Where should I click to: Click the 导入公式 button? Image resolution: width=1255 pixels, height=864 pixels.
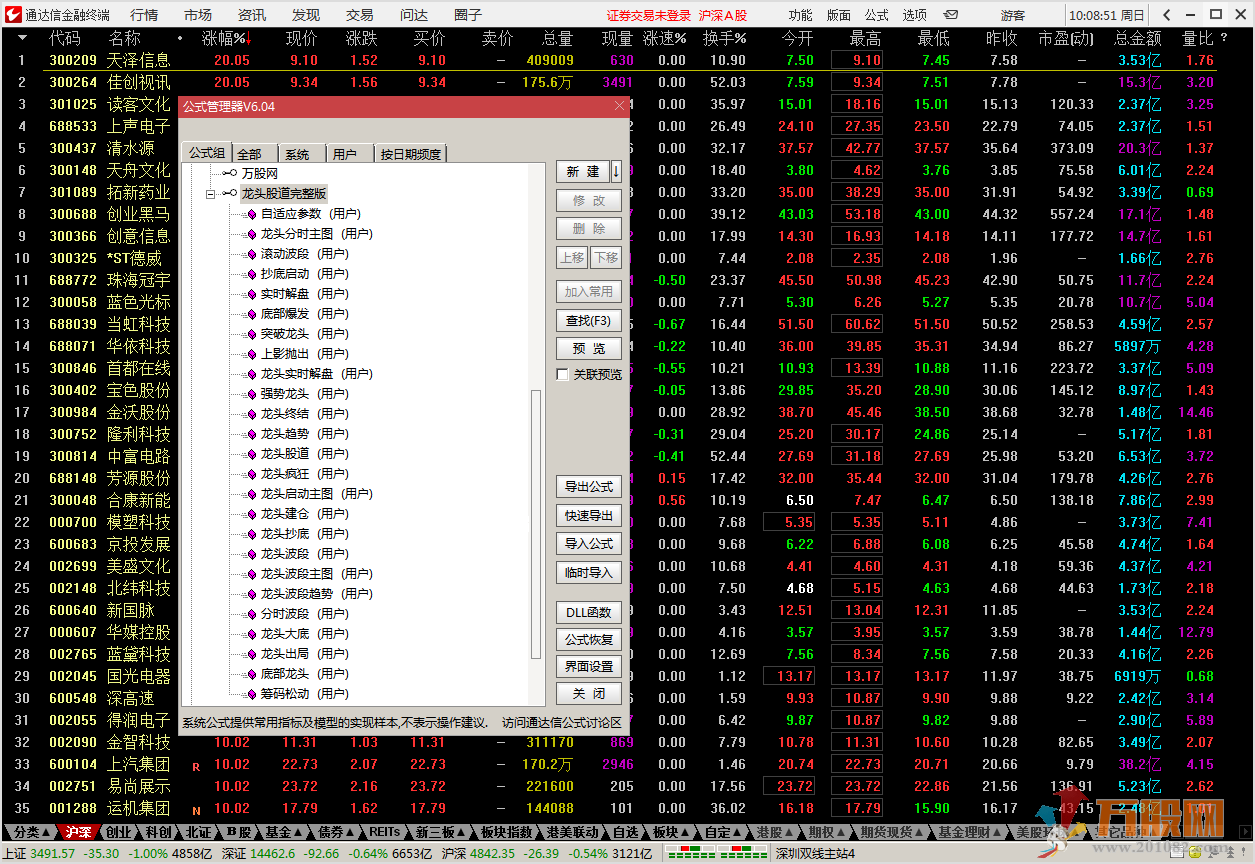click(x=589, y=544)
